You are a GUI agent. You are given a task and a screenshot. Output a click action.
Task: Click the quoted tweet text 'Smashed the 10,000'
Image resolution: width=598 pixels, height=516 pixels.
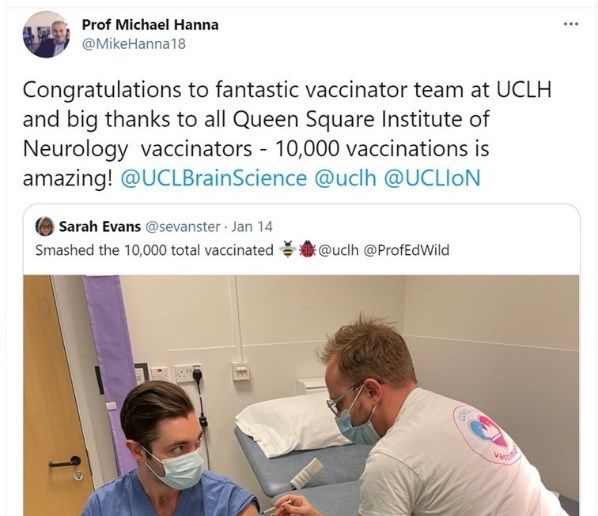coord(103,250)
